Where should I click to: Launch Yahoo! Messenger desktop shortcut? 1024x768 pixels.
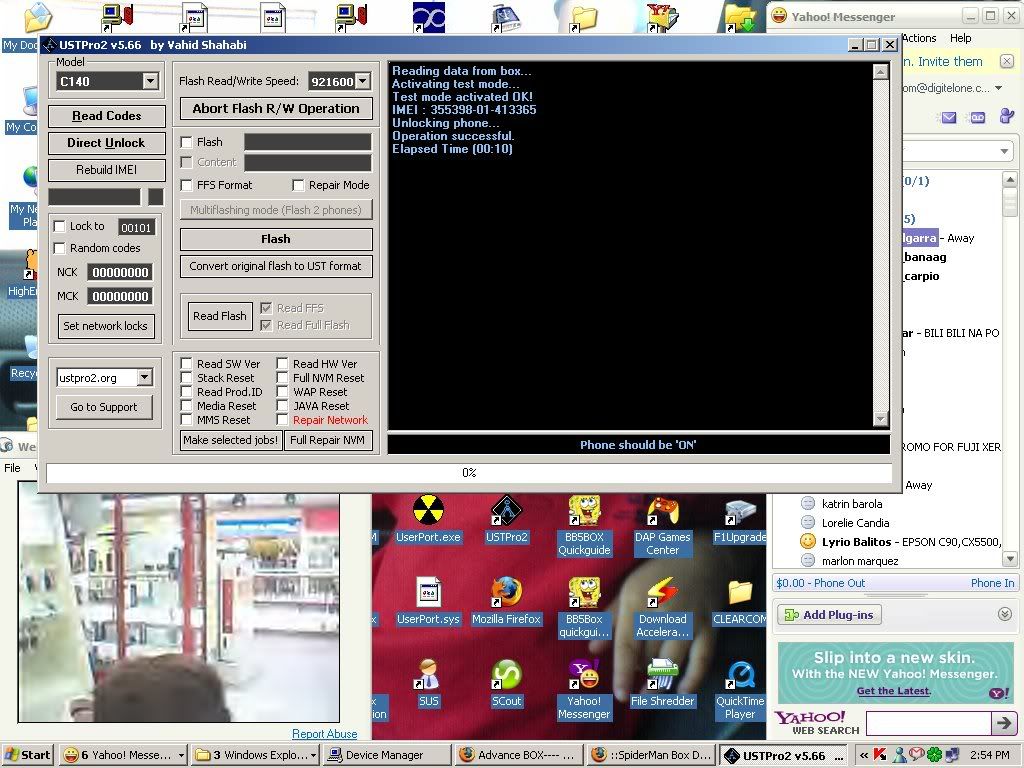[584, 690]
